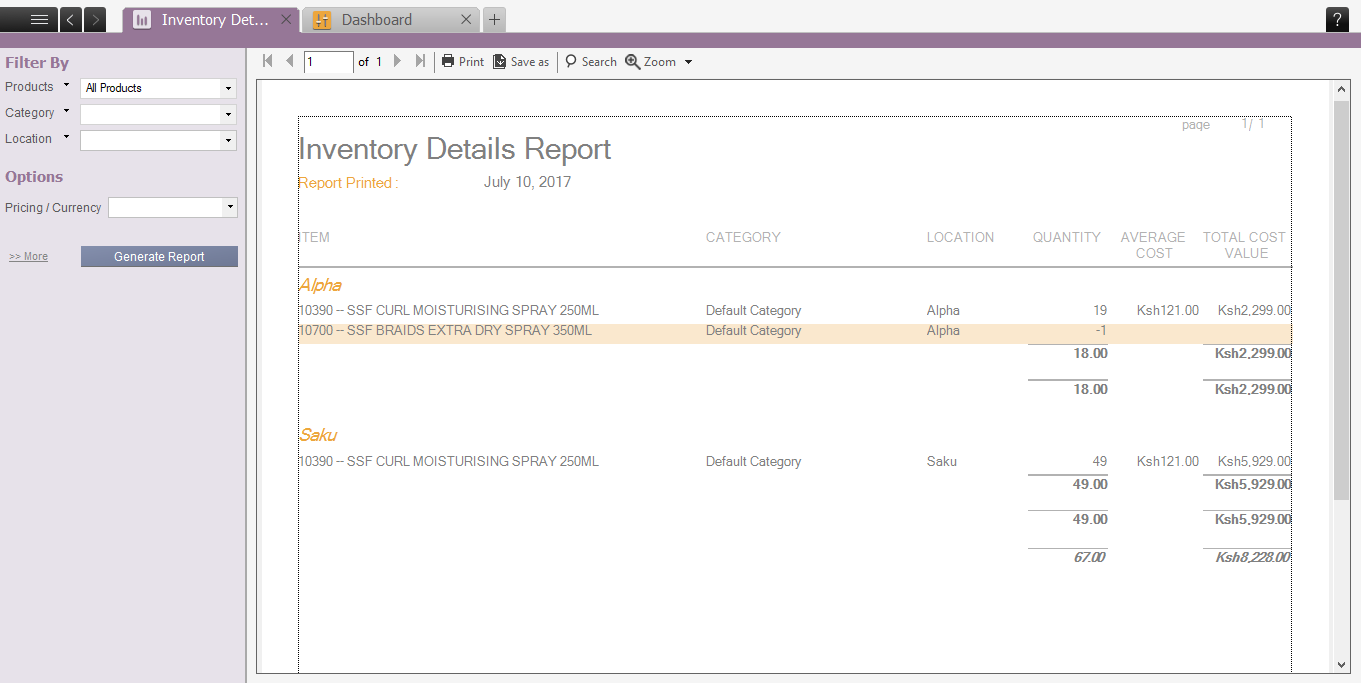
Task: Click the QUANTITY column header
Action: click(x=1067, y=238)
